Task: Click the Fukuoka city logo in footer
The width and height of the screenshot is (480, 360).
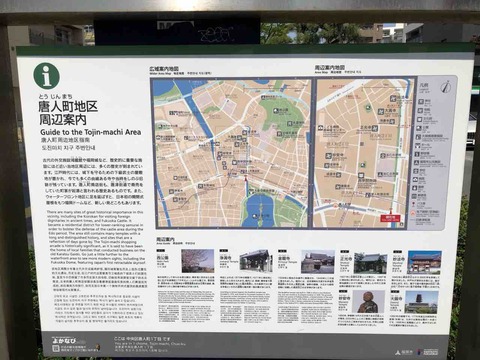Action: point(404,352)
